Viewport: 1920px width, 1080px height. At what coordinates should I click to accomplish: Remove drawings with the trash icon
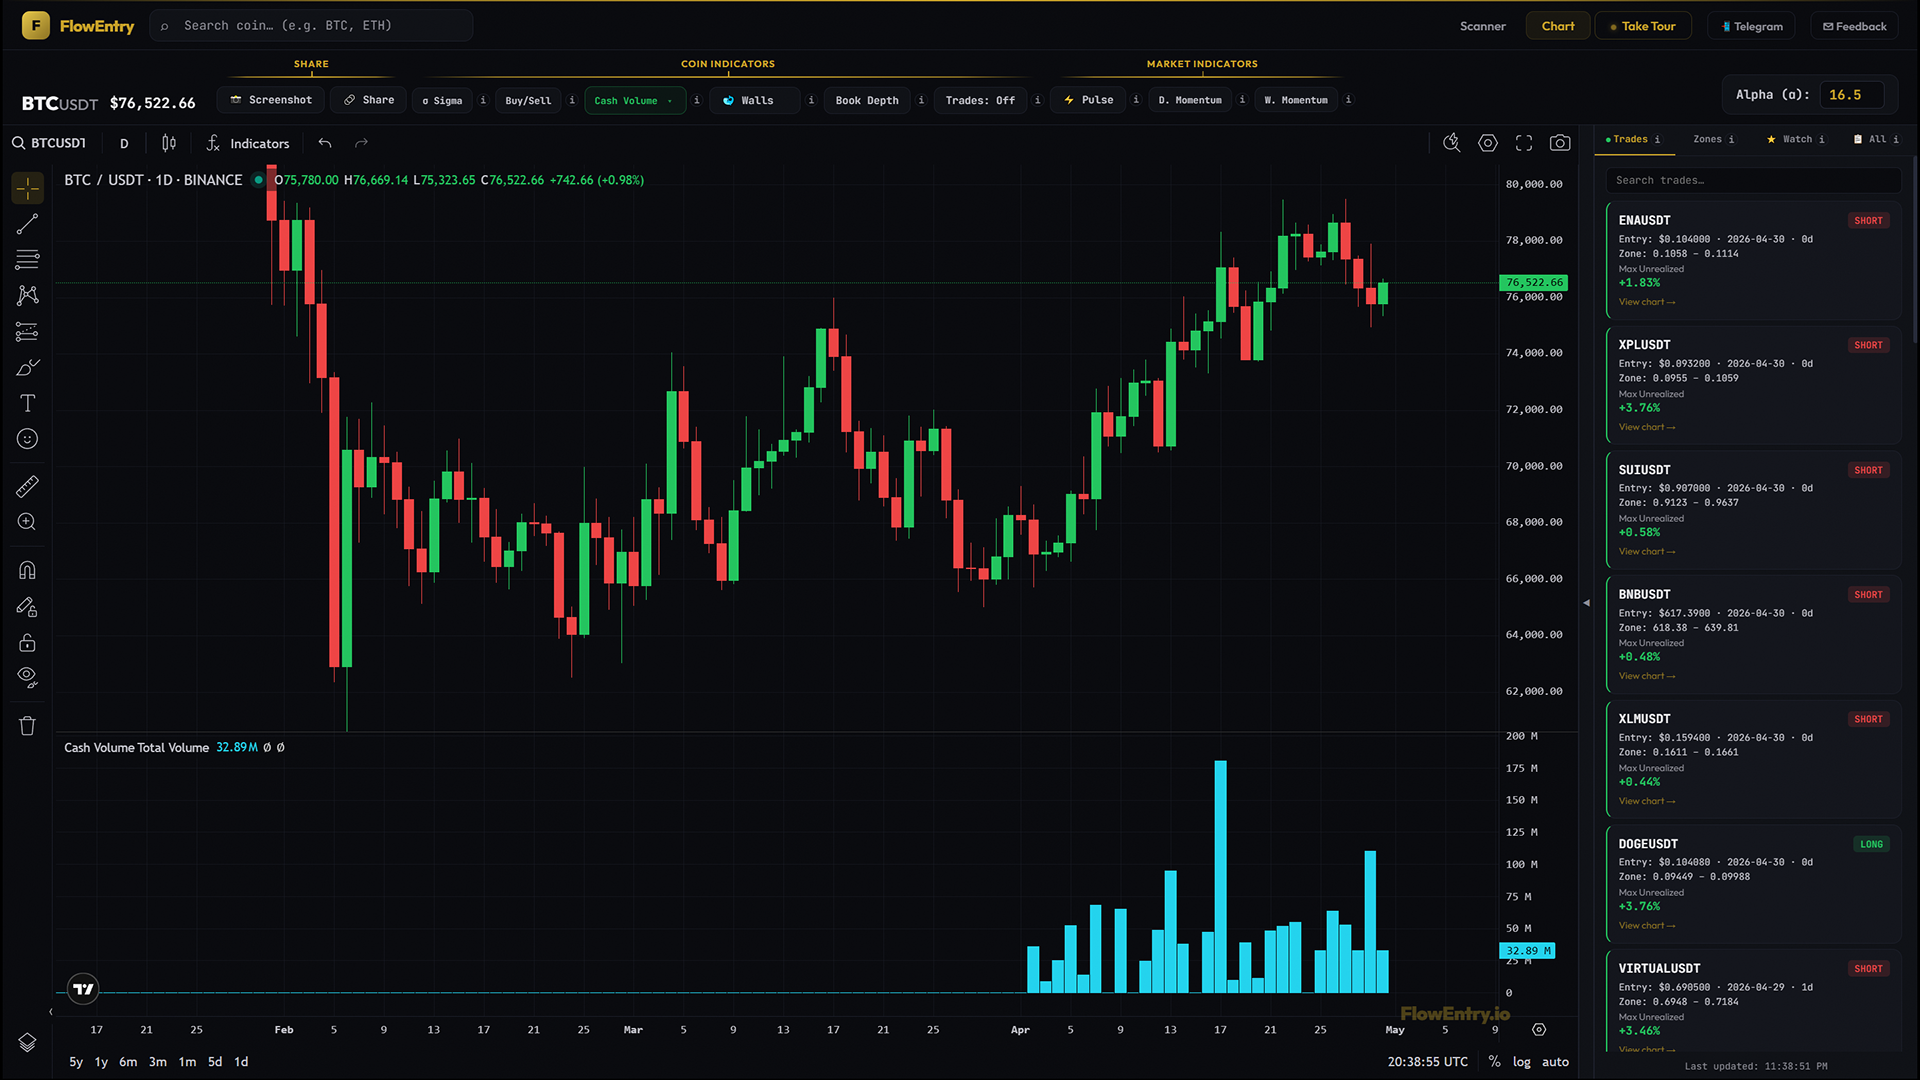click(27, 726)
